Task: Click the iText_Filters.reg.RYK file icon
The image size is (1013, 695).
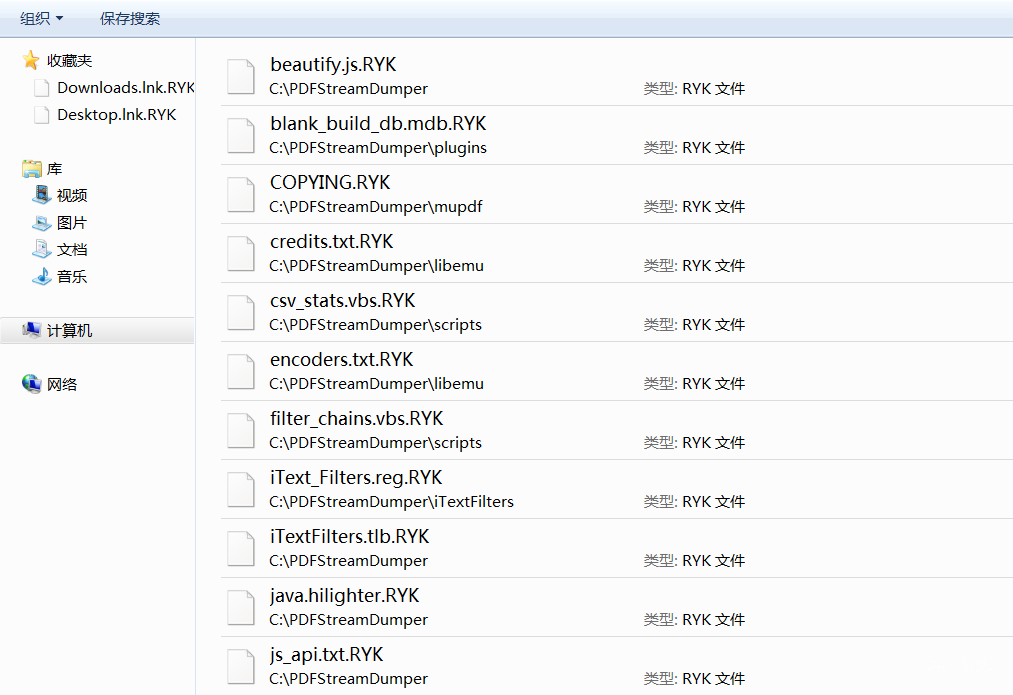Action: pyautogui.click(x=241, y=489)
